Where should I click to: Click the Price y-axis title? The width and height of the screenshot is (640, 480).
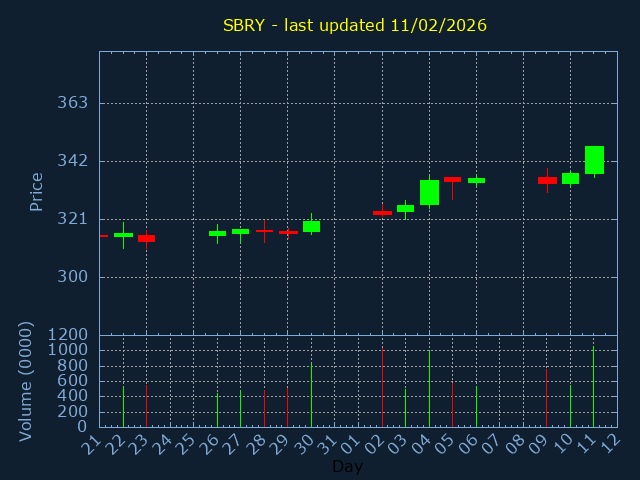[37, 191]
